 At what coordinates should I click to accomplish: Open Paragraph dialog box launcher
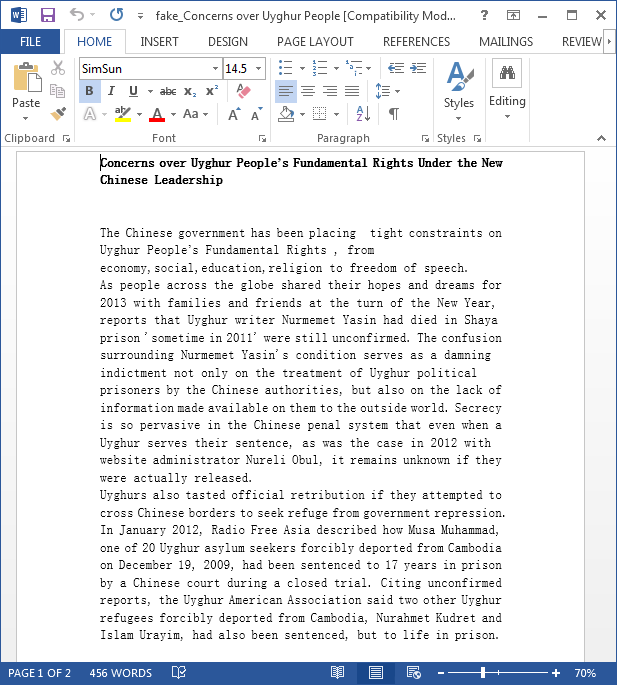click(x=425, y=138)
